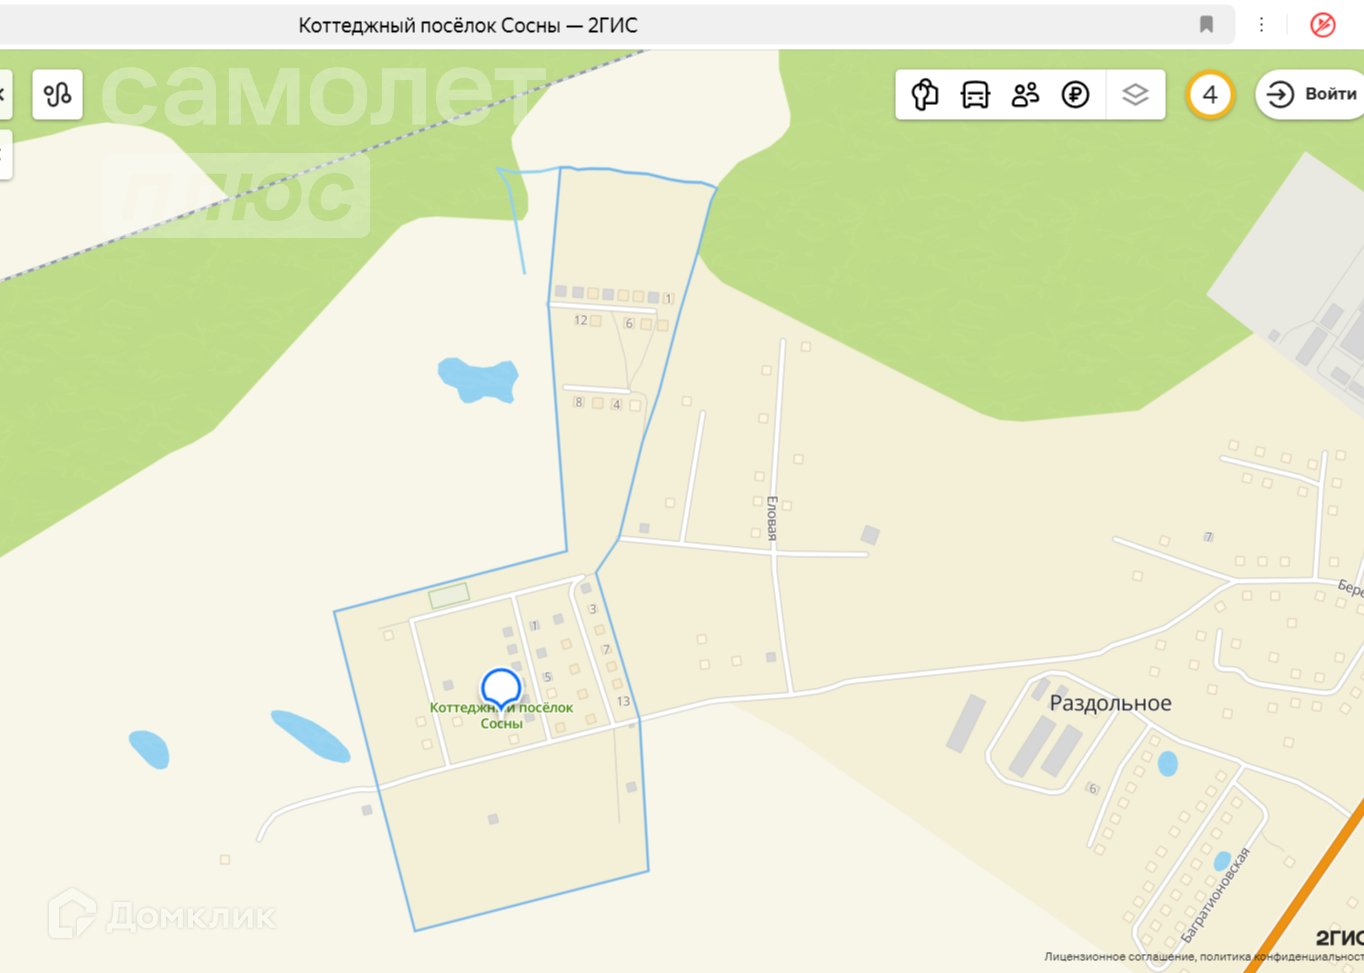Open the traffic score 4 indicator

tap(1210, 95)
